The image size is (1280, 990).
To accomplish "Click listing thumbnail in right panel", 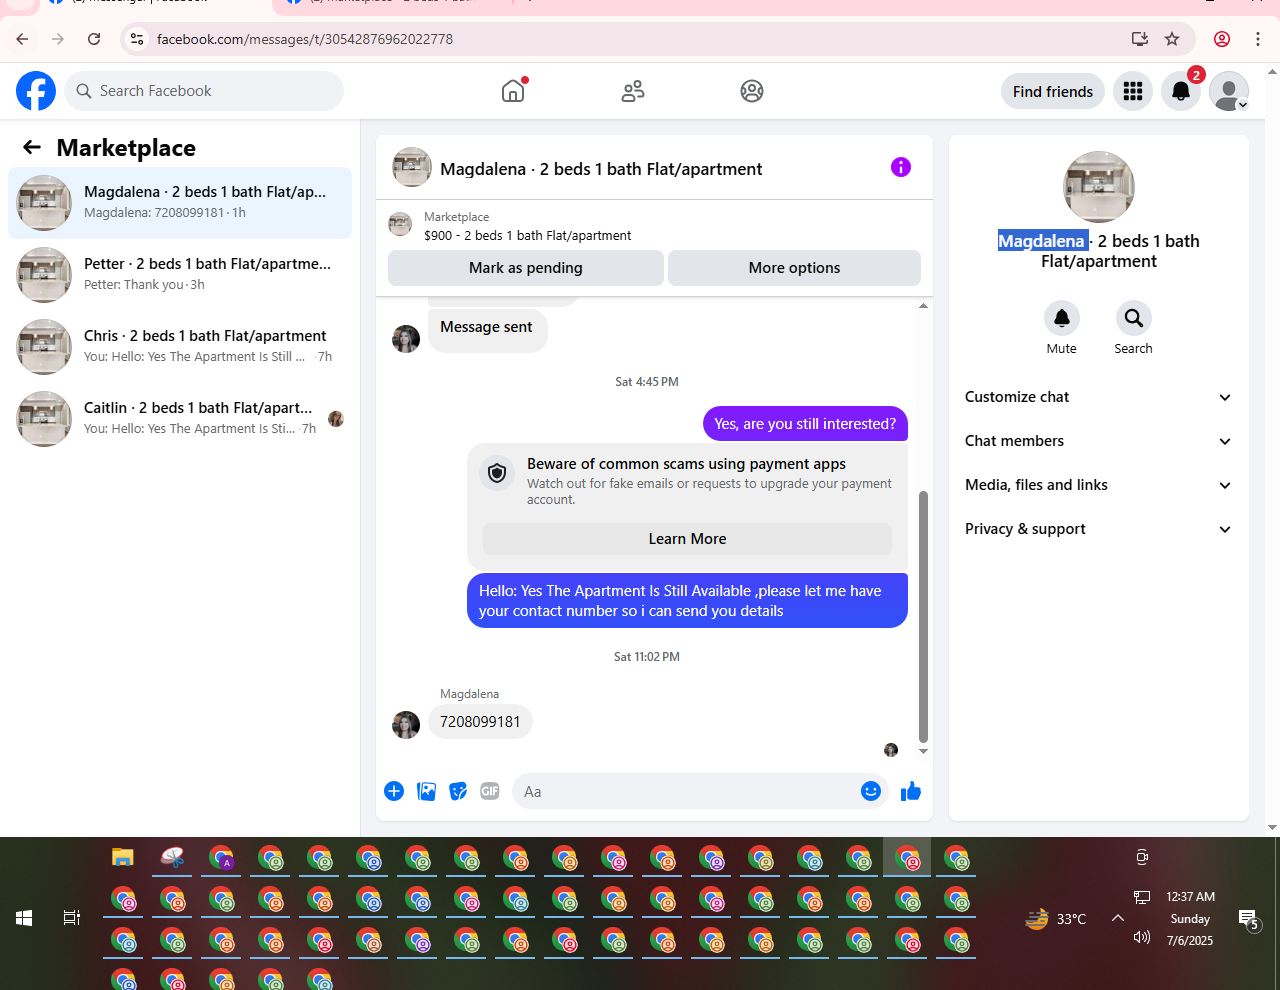I will (1099, 187).
